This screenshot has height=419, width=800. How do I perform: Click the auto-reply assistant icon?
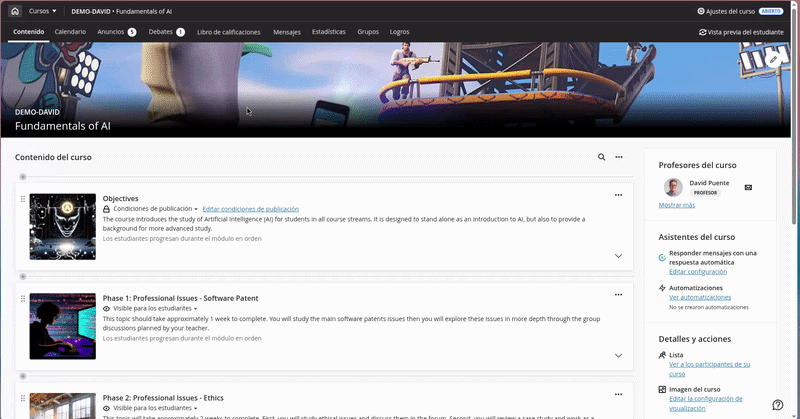point(662,257)
